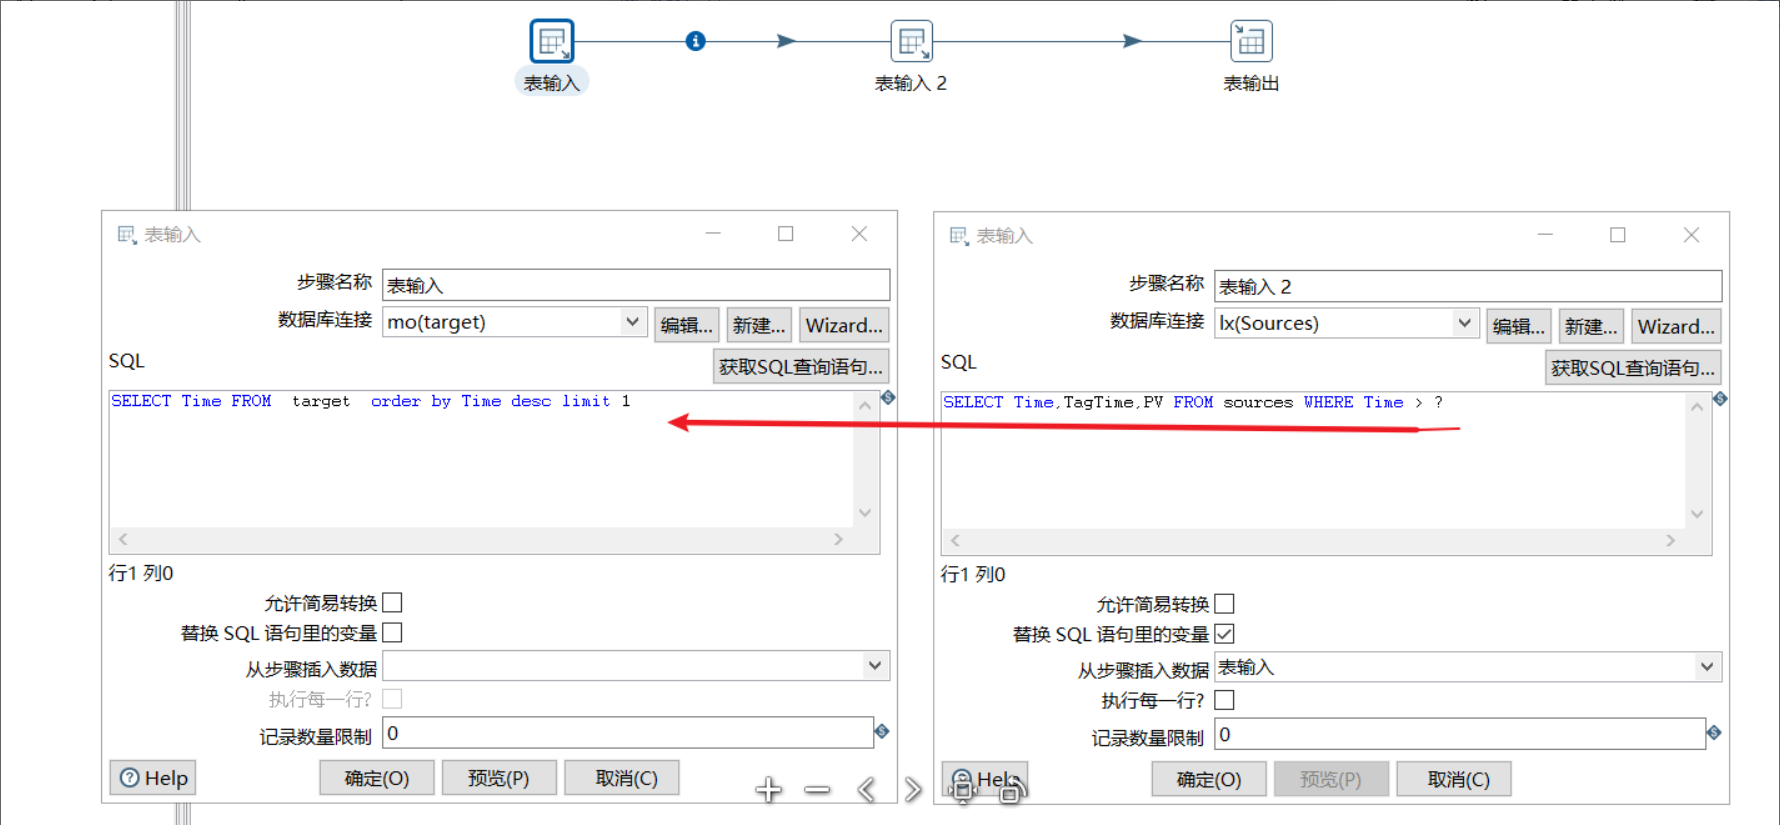Open the mo(target) database connection dropdown
The height and width of the screenshot is (825, 1780).
tap(632, 322)
